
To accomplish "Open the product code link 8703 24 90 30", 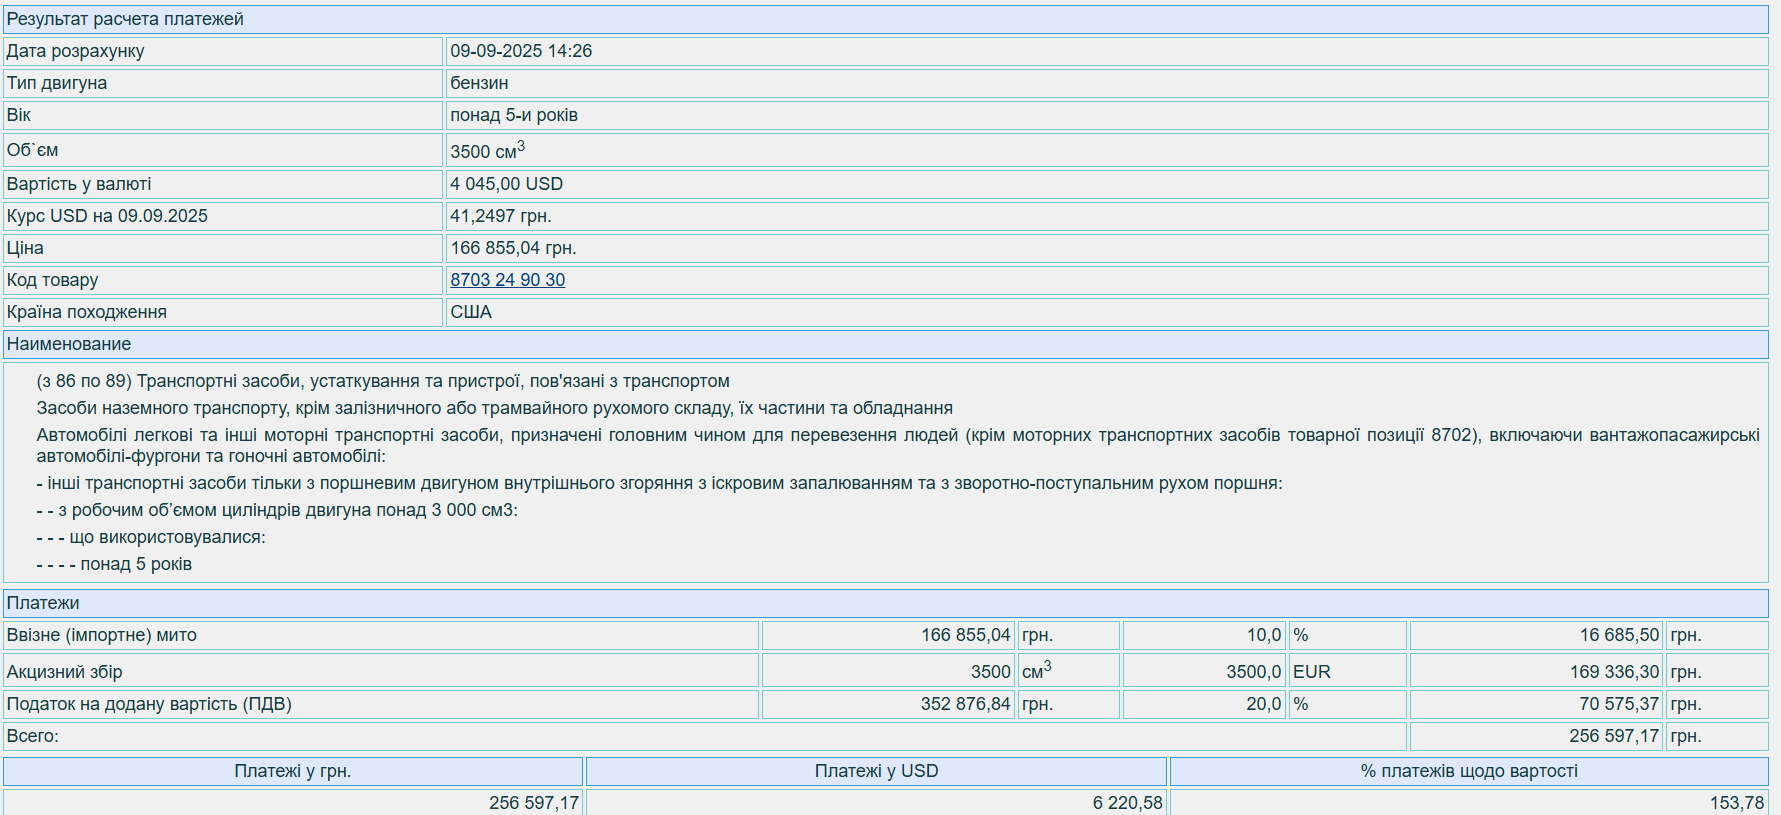I will click(507, 280).
